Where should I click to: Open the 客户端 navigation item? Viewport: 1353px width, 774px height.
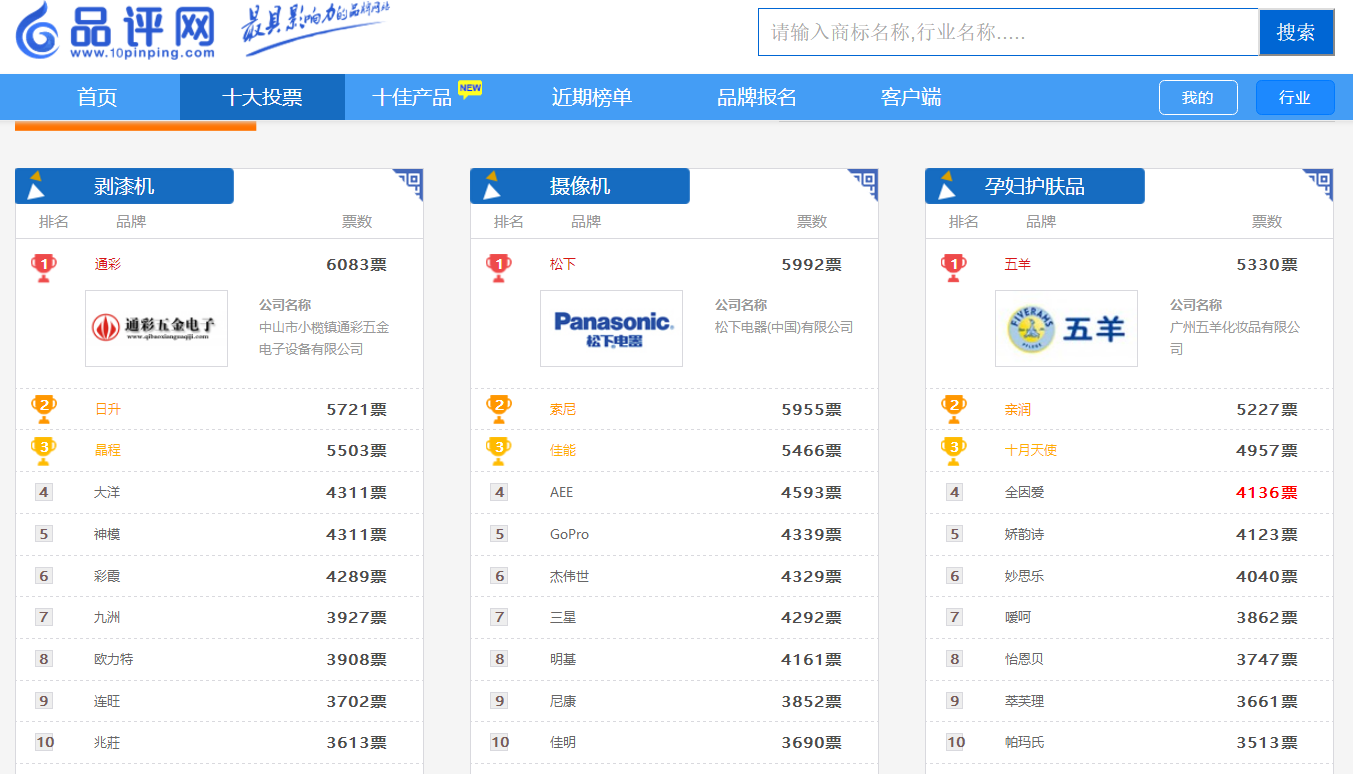[911, 97]
